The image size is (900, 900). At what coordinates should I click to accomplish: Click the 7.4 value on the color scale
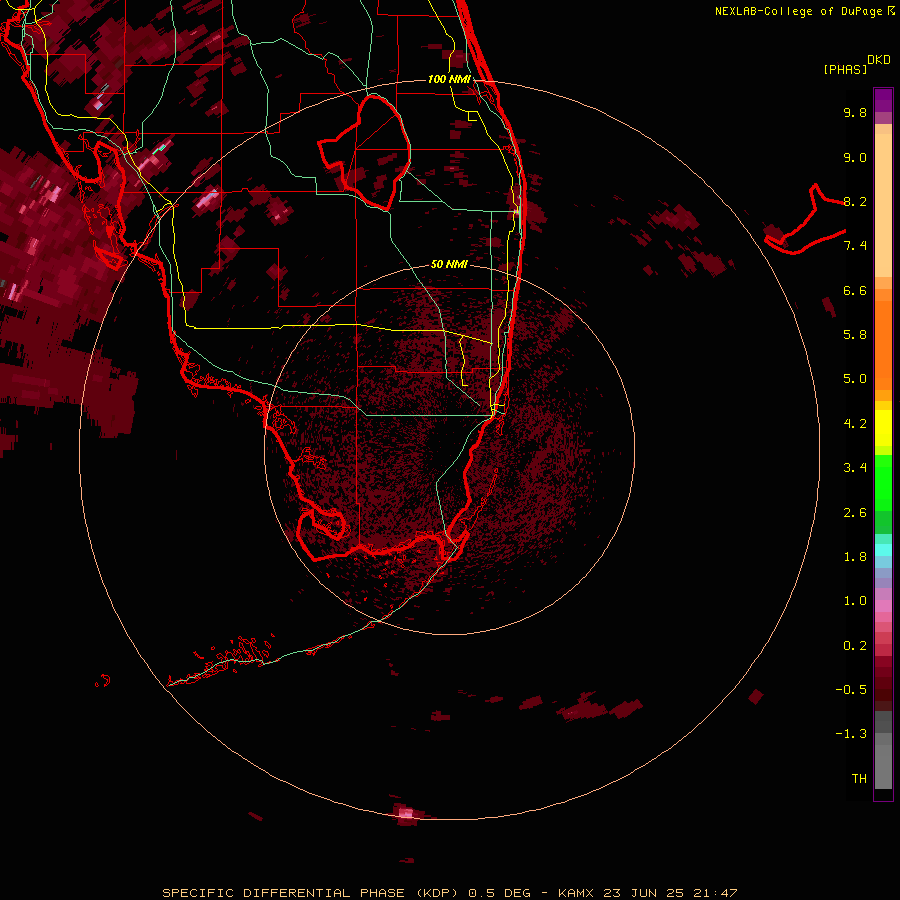tap(855, 246)
